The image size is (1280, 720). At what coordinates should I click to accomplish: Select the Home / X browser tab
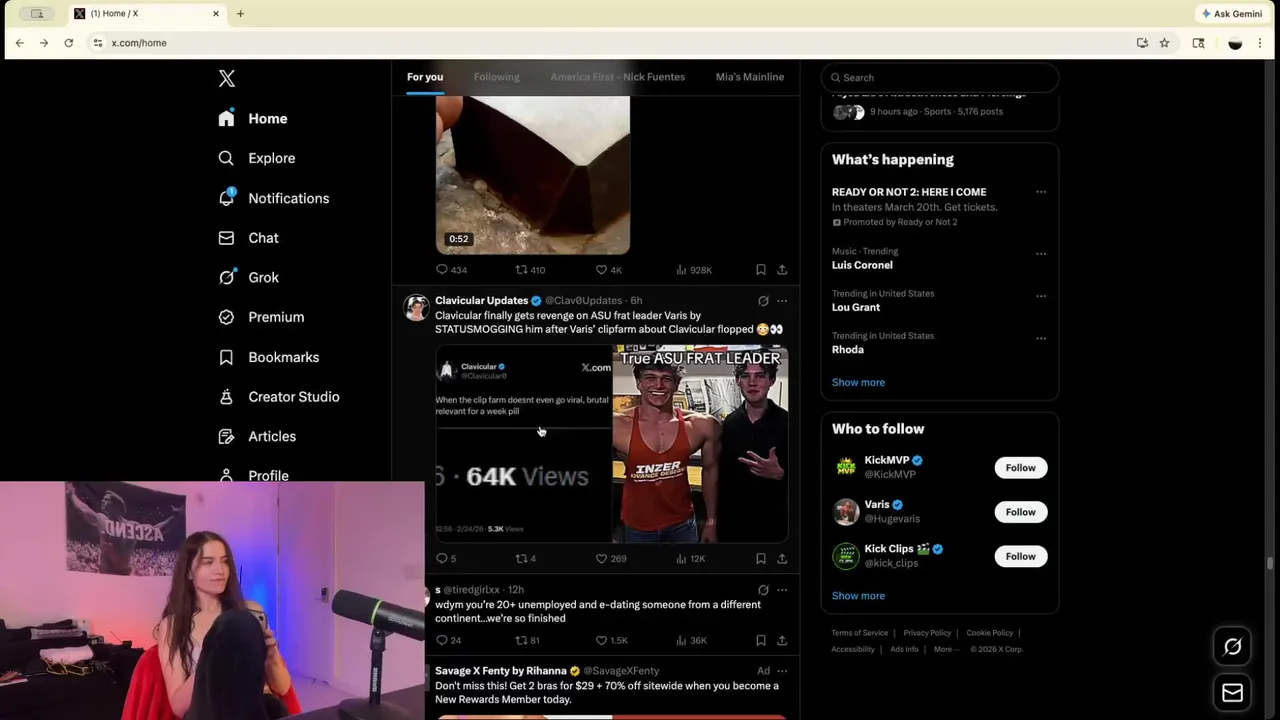146,13
